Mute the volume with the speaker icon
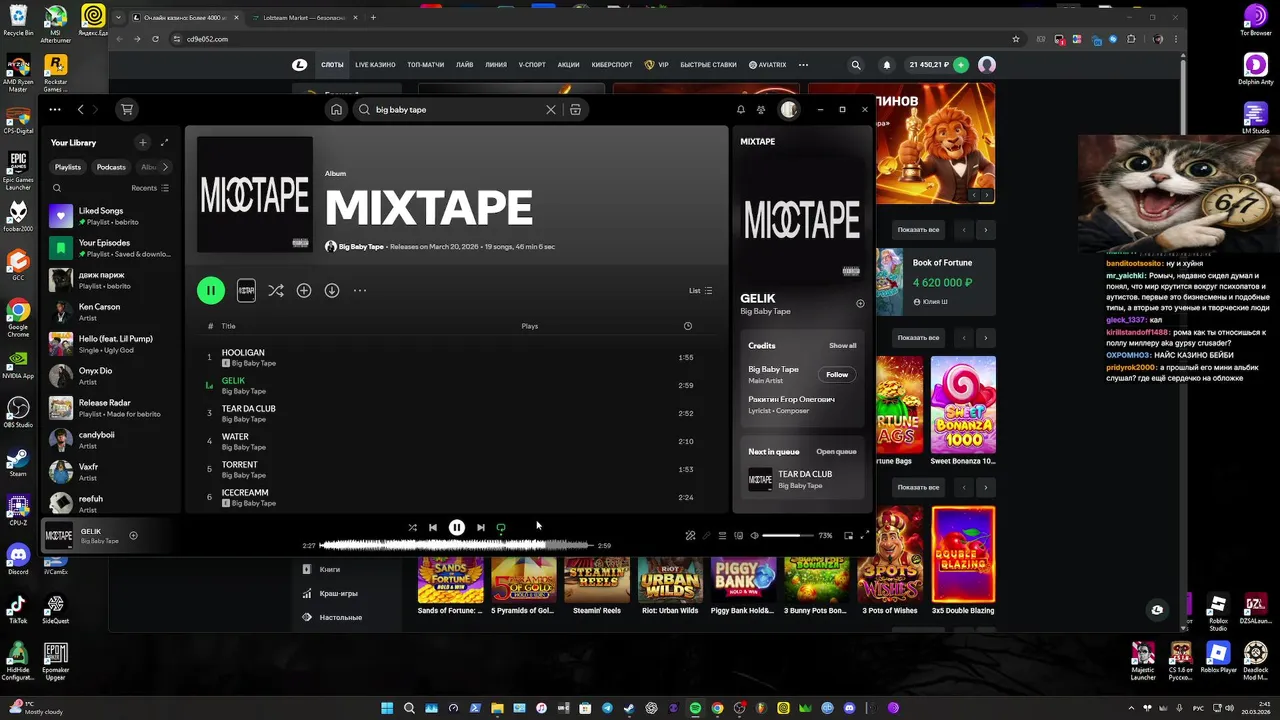 754,536
